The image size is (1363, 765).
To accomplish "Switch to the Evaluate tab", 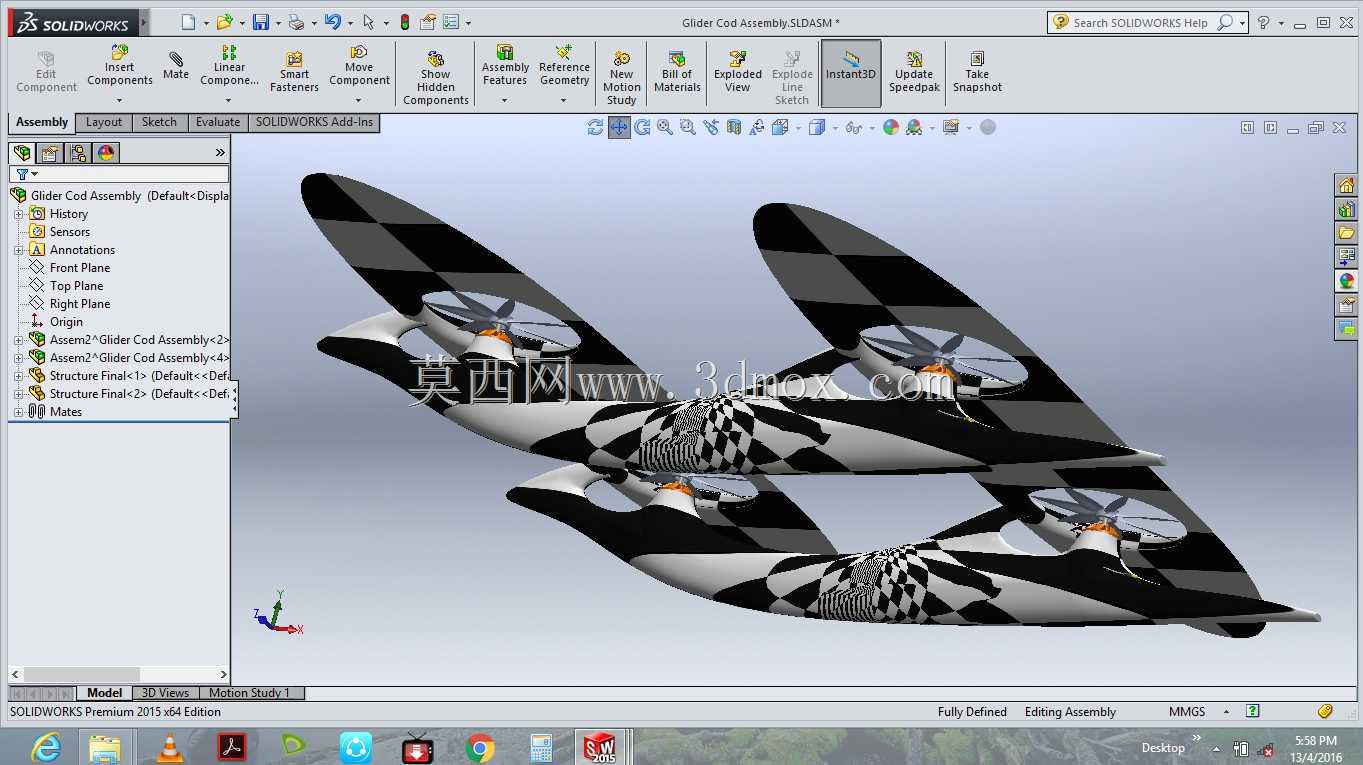I will [218, 122].
